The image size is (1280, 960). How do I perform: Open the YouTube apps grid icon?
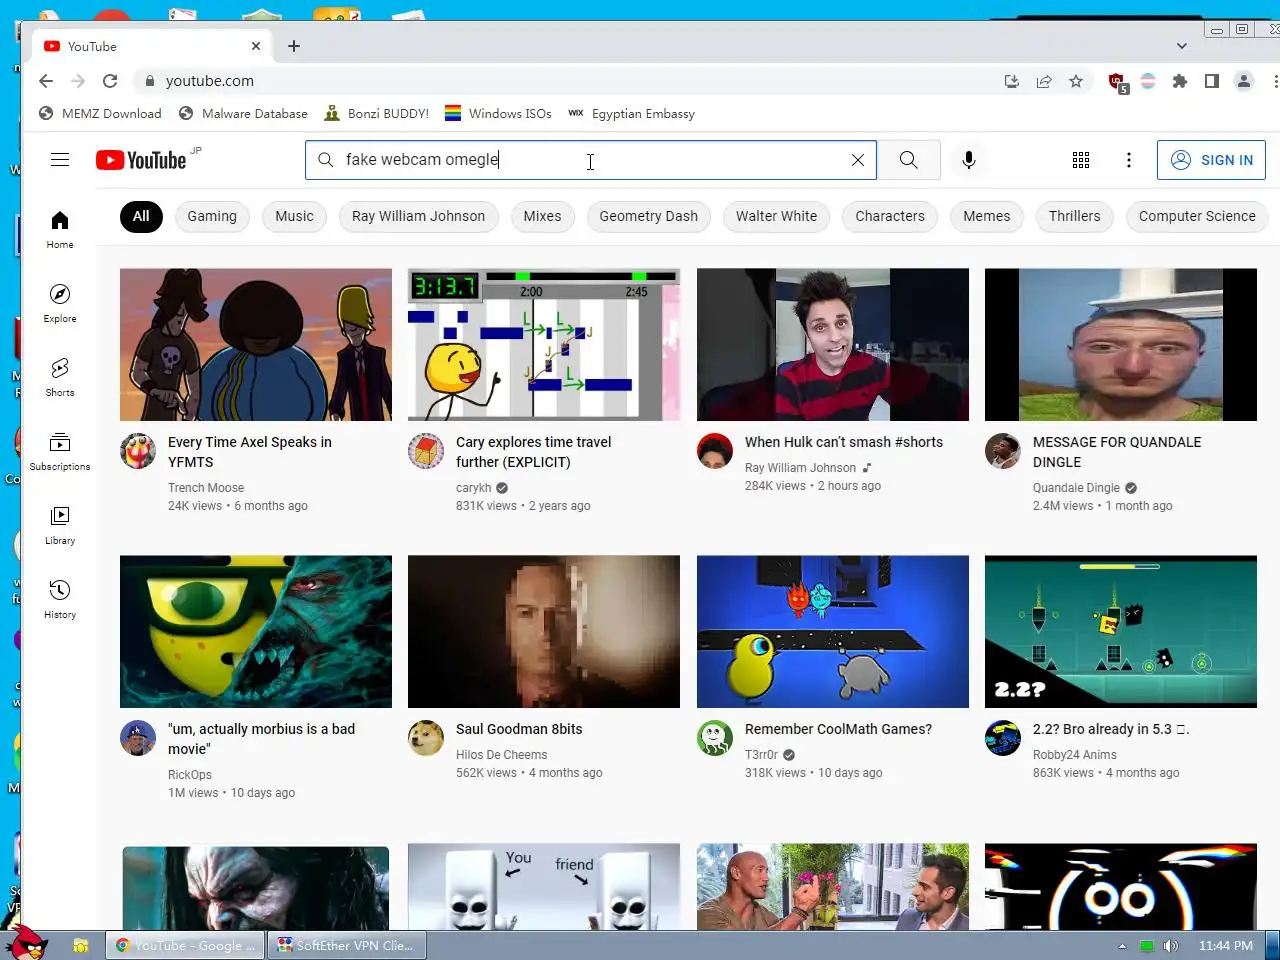[x=1081, y=160]
